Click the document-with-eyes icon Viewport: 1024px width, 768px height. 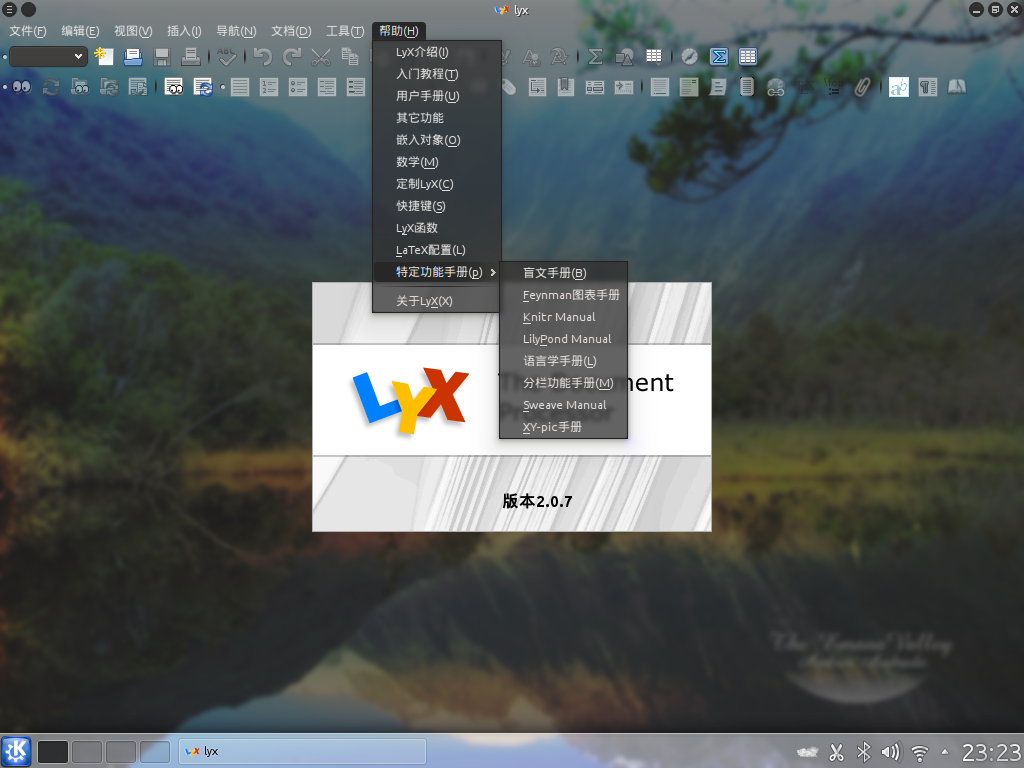click(x=174, y=87)
